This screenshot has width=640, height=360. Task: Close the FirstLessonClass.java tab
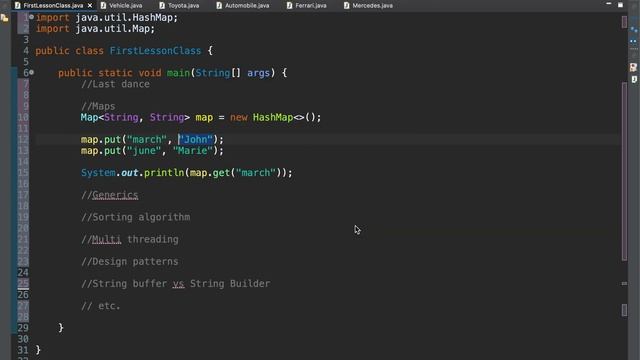[90, 5]
